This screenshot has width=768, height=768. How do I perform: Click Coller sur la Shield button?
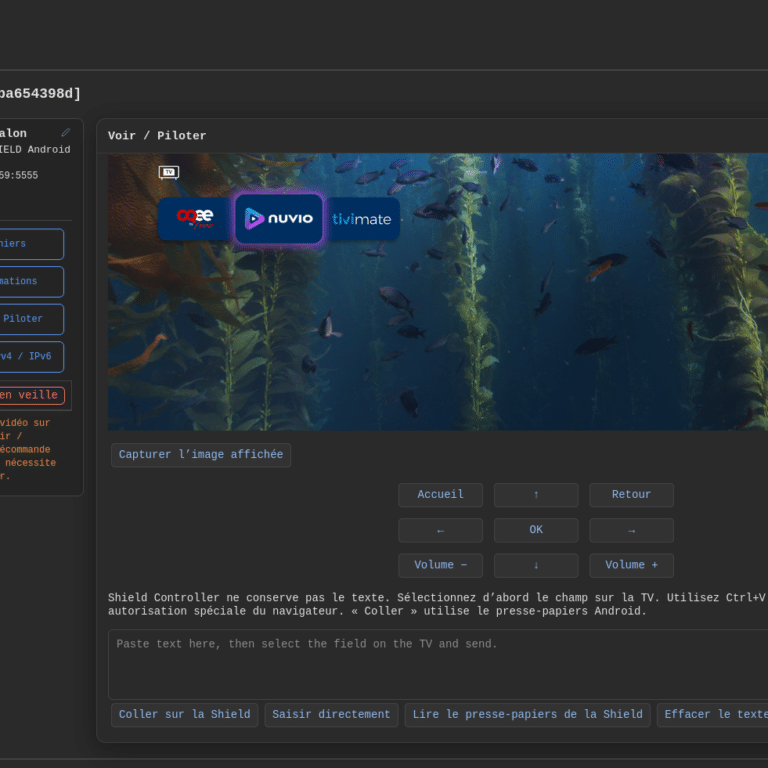click(185, 715)
